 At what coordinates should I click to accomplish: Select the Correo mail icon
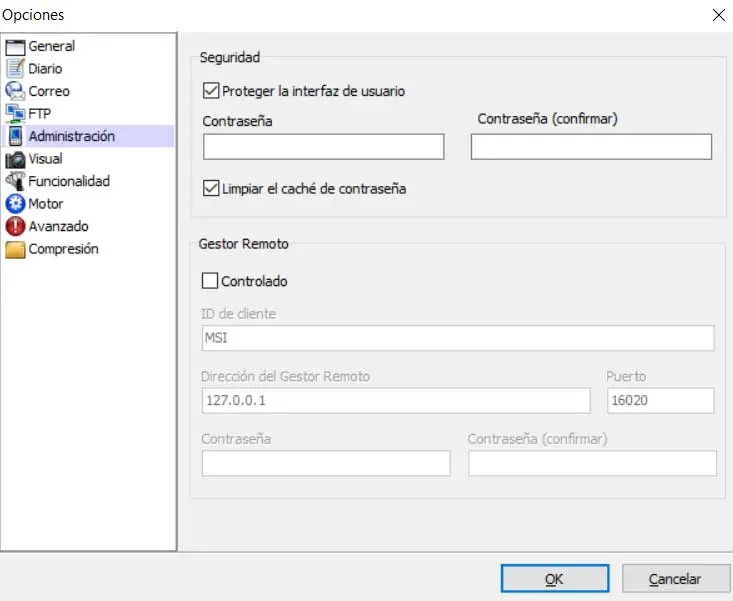point(15,91)
